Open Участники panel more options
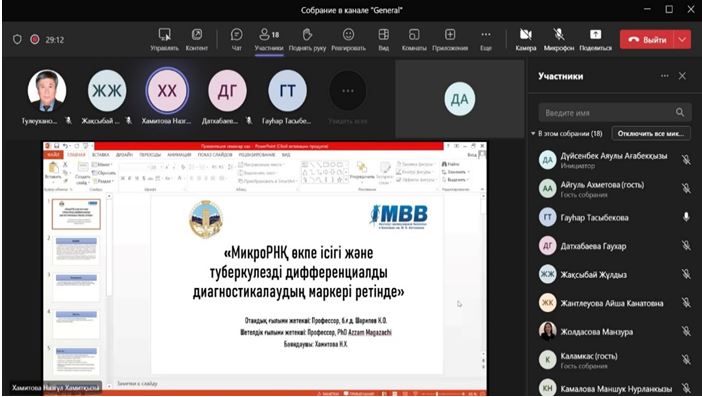The height and width of the screenshot is (397, 702). point(664,76)
